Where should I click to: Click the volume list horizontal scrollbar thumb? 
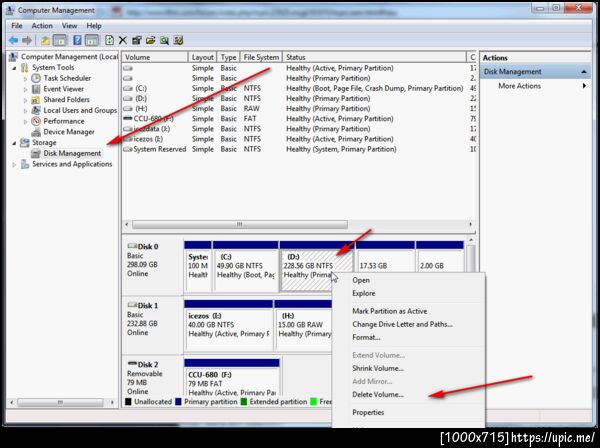(240, 224)
